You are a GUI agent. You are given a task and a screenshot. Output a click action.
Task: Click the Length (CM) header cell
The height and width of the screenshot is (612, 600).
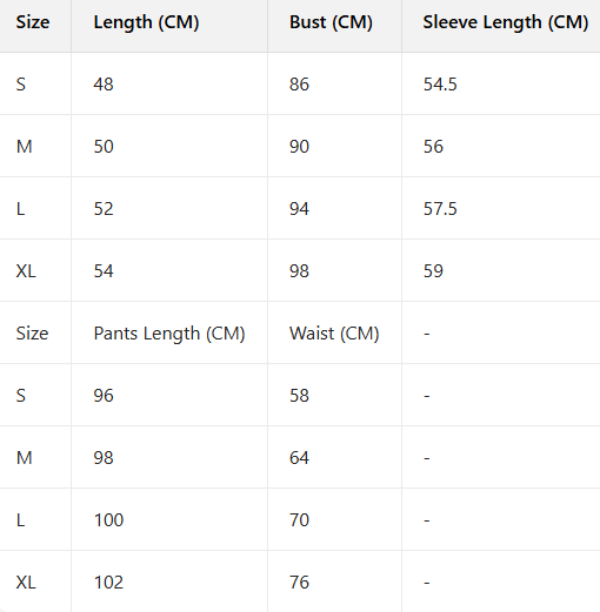click(145, 22)
